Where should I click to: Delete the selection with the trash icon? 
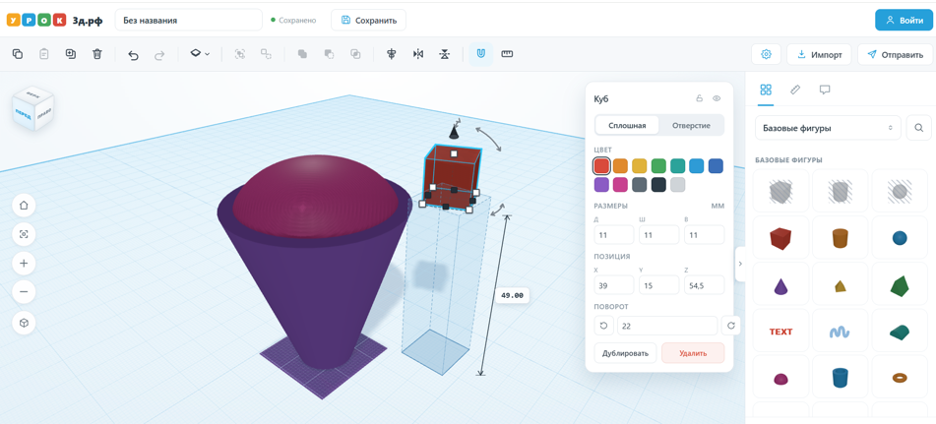(97, 54)
